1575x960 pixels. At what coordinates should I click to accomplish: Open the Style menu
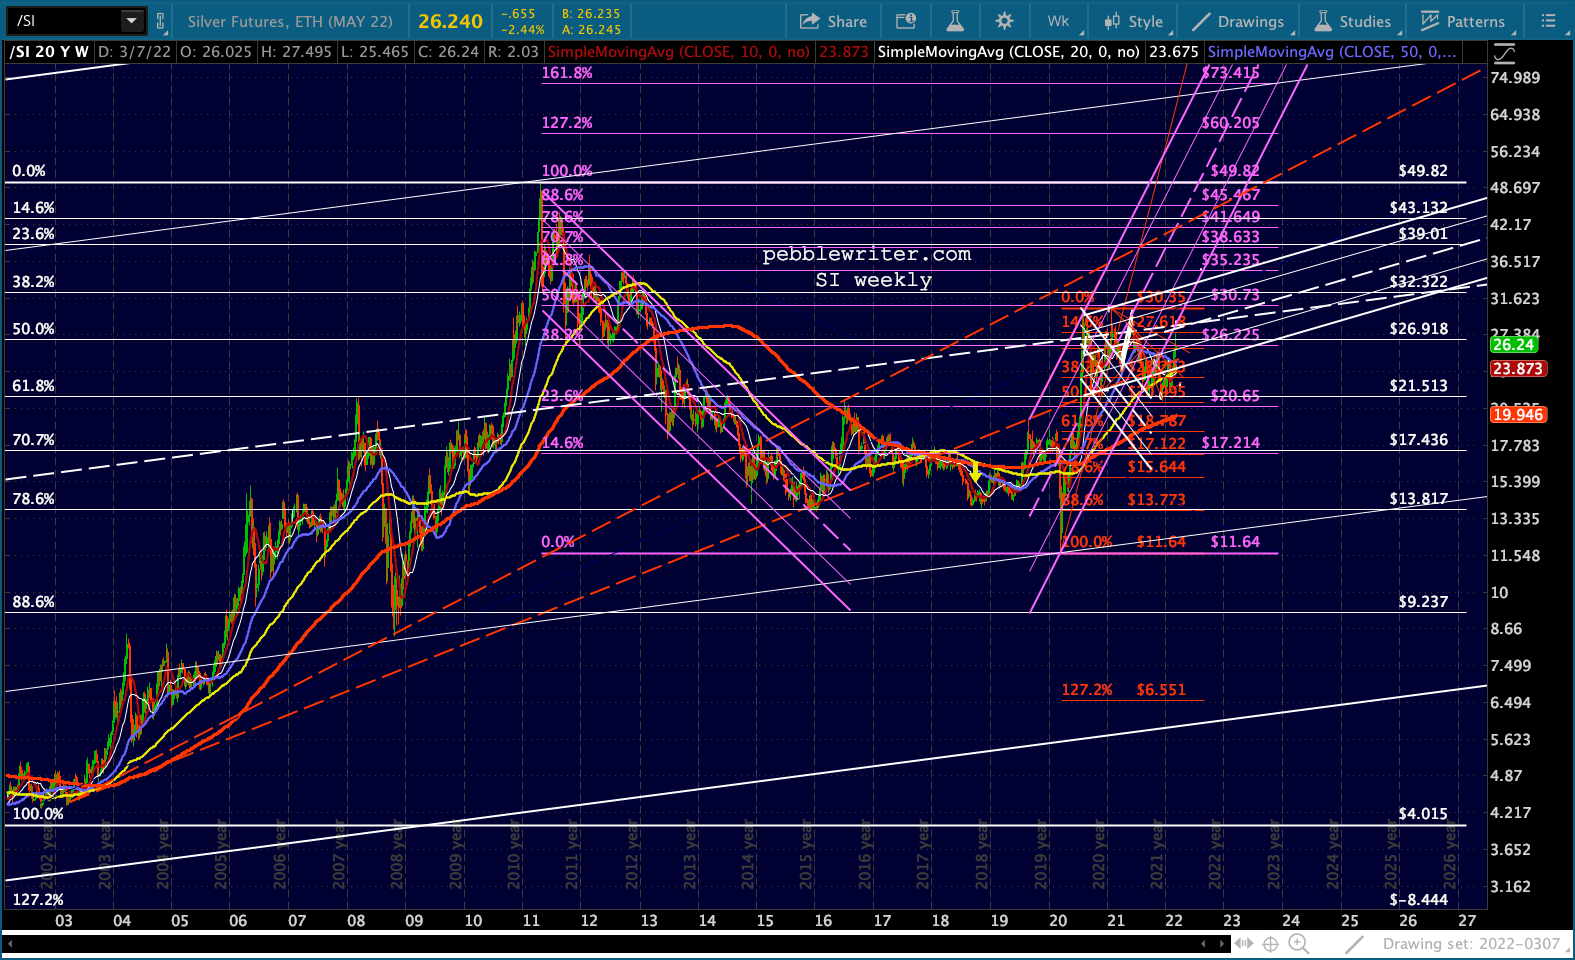click(x=1133, y=21)
